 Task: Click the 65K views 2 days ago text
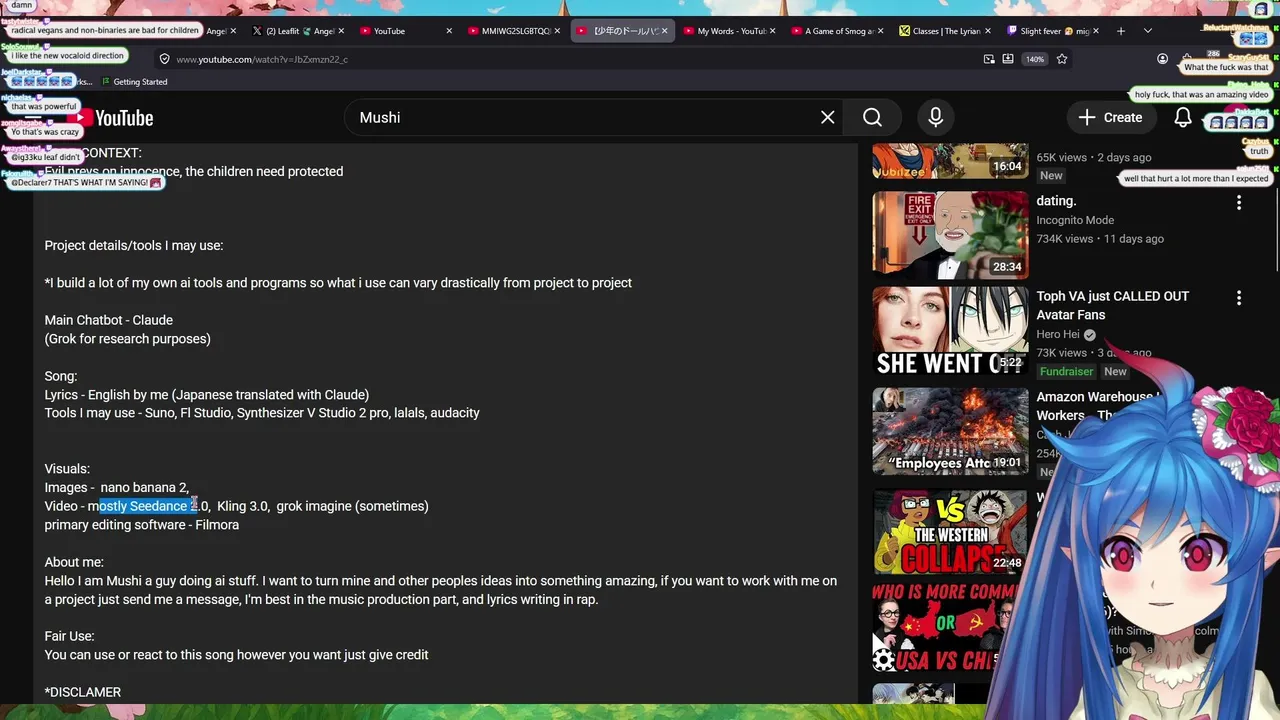[1093, 157]
